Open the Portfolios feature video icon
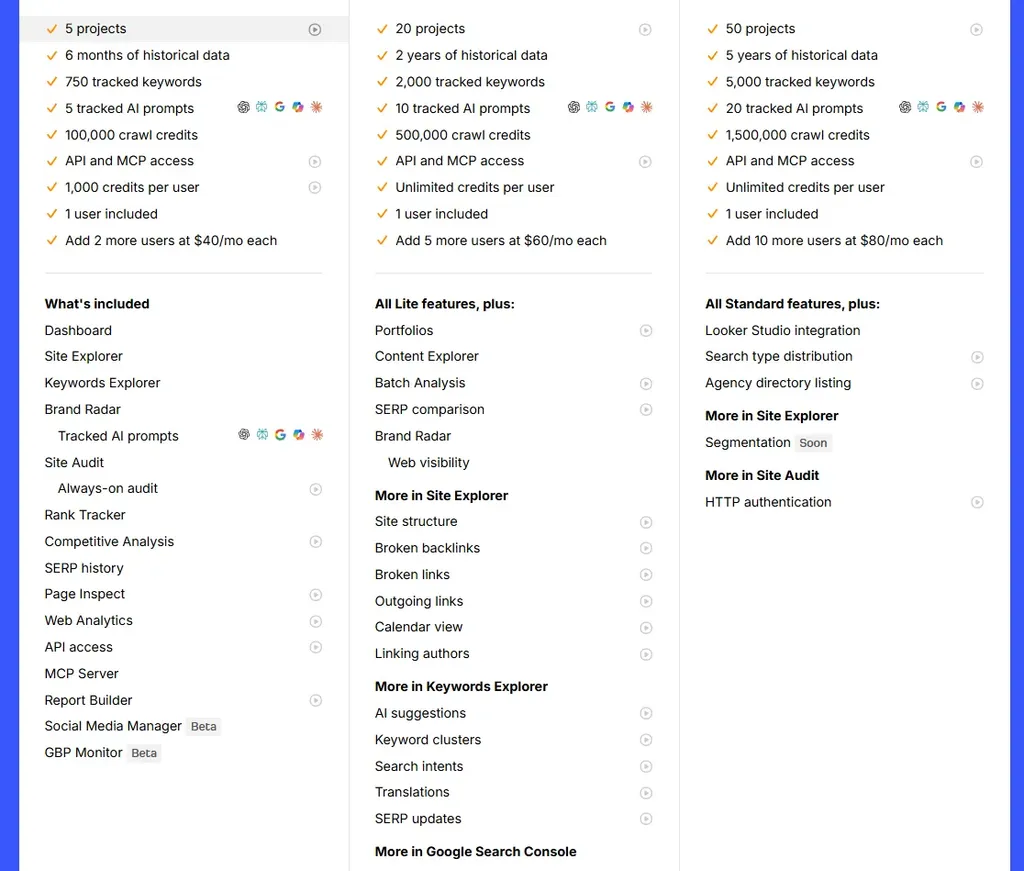The height and width of the screenshot is (871, 1024). coord(646,330)
